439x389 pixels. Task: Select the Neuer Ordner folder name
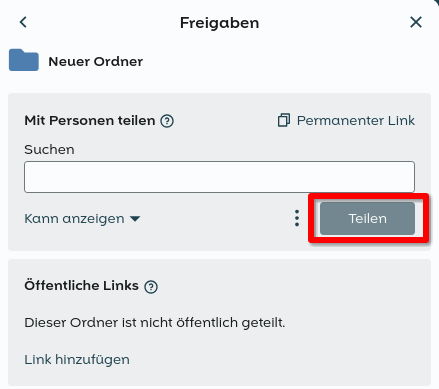(x=96, y=62)
